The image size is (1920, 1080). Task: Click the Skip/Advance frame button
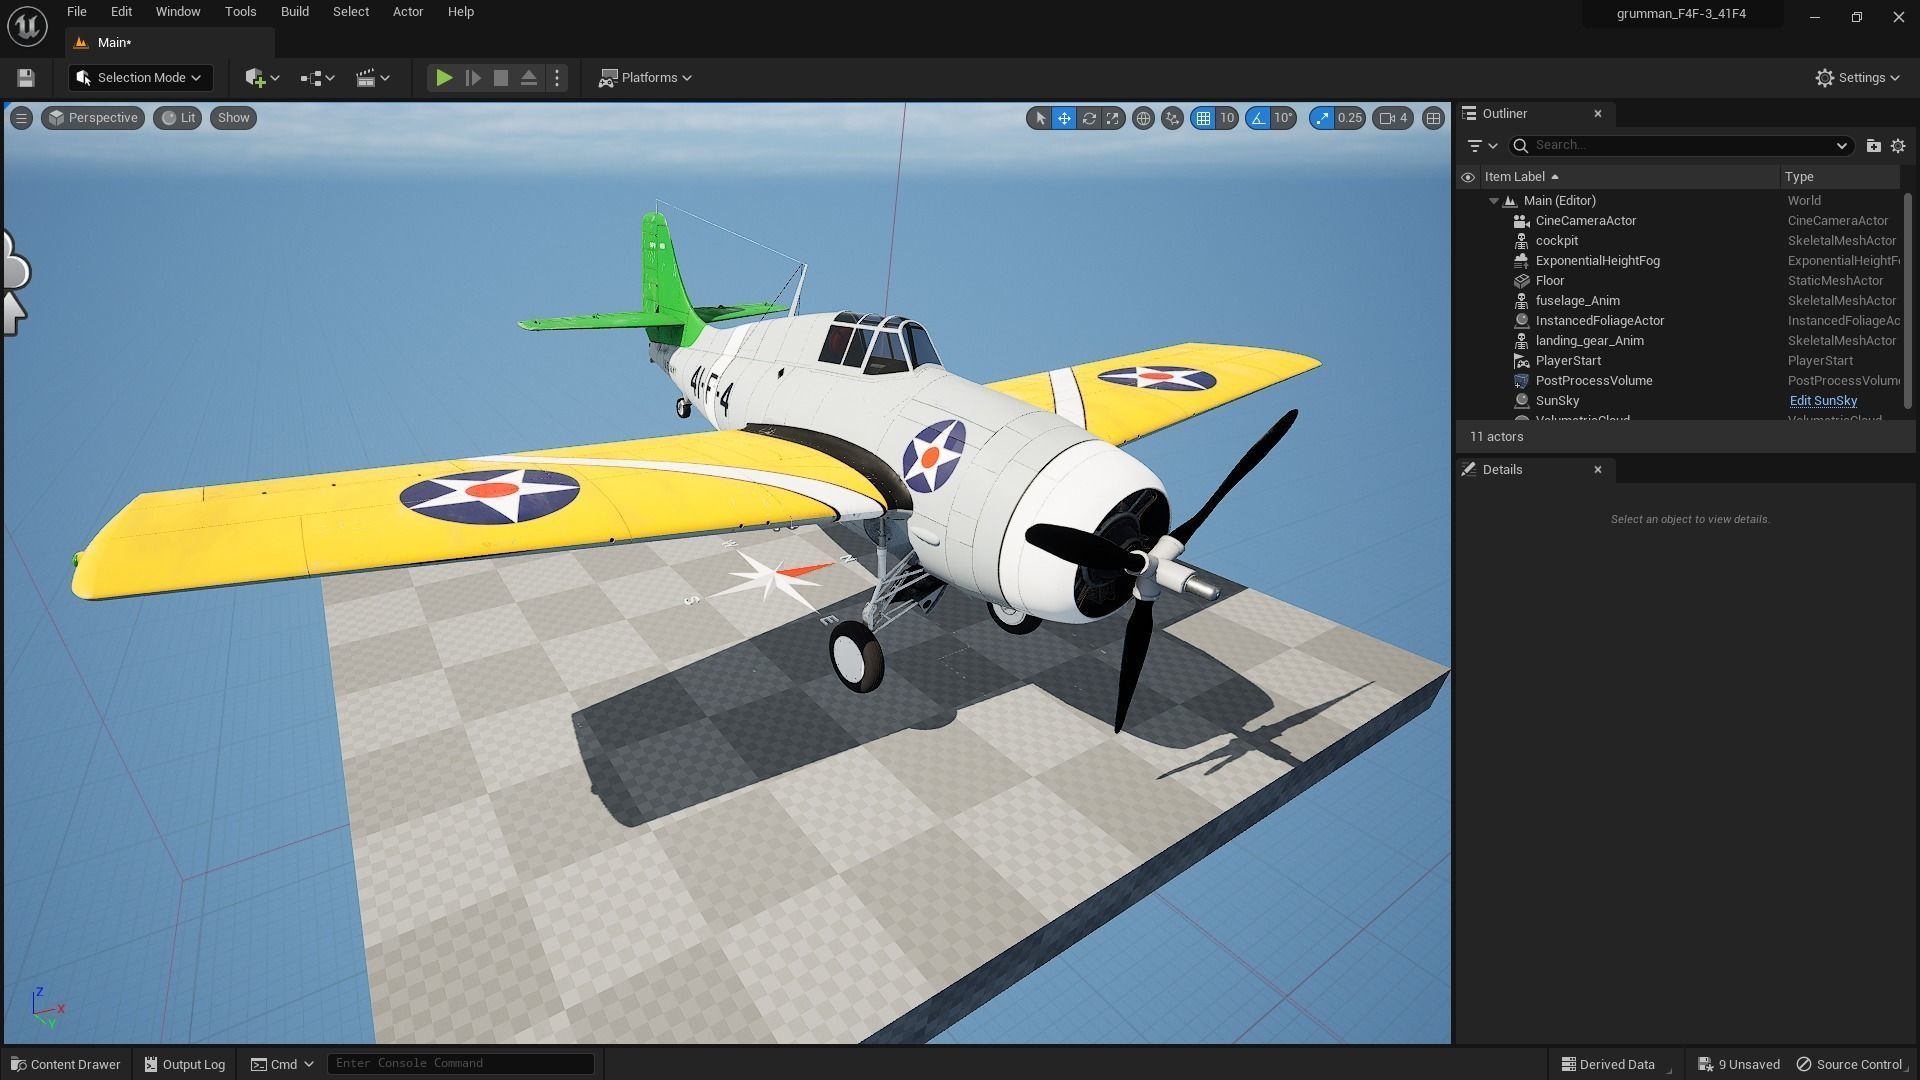point(473,78)
